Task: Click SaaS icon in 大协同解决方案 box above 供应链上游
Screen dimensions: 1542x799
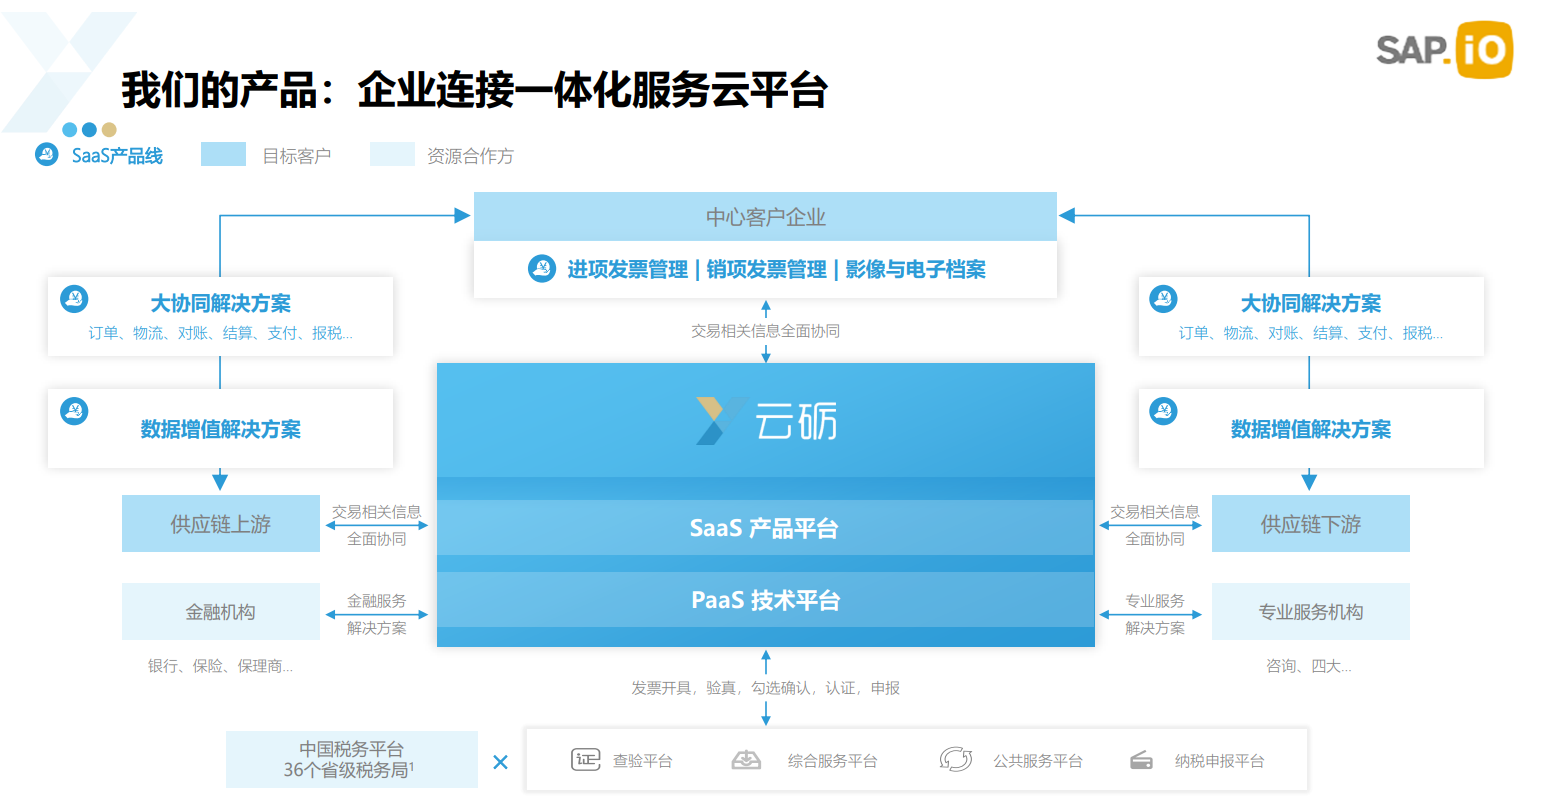Action: pyautogui.click(x=75, y=298)
